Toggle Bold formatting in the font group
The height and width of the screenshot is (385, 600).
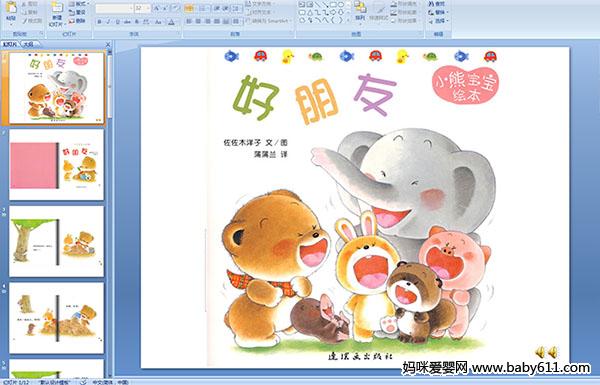[x=99, y=22]
